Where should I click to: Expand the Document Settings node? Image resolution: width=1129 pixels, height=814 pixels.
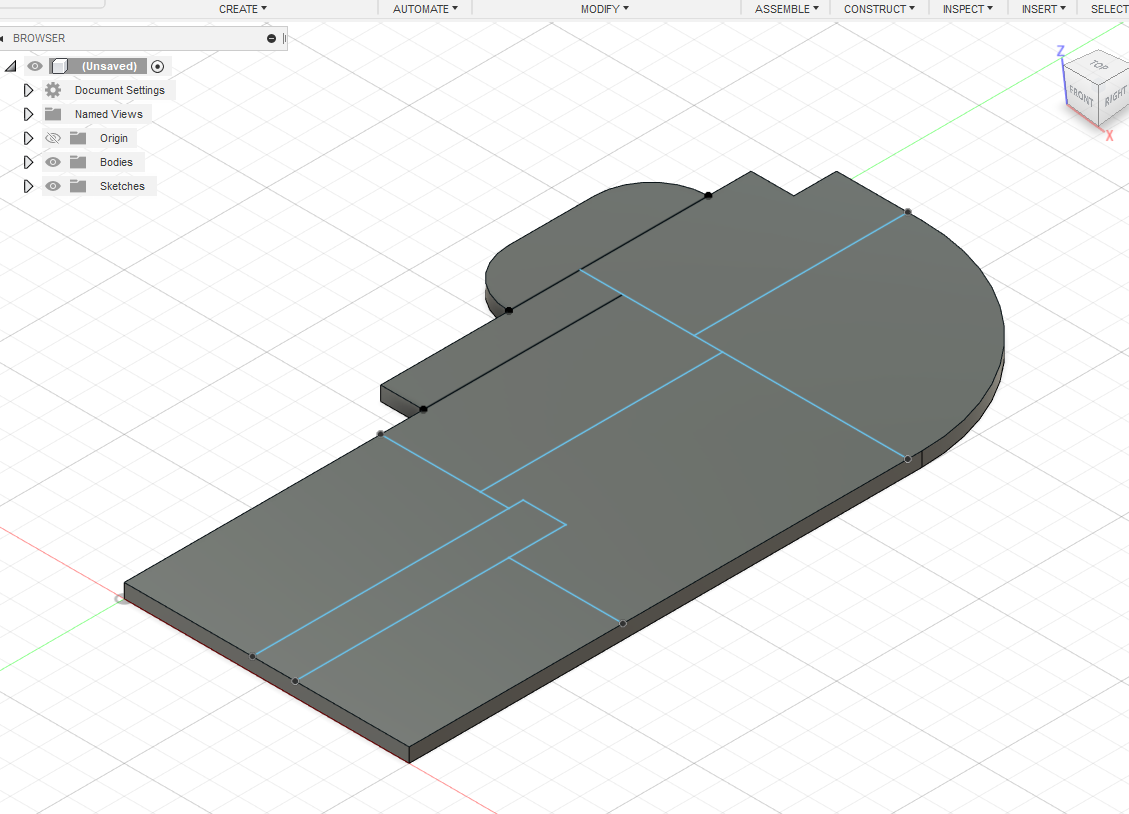click(28, 90)
